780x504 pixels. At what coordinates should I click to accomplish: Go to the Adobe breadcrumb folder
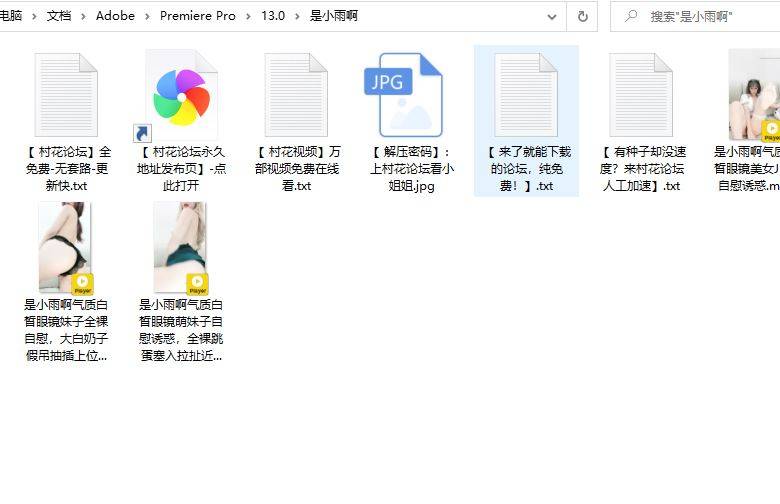tap(115, 16)
